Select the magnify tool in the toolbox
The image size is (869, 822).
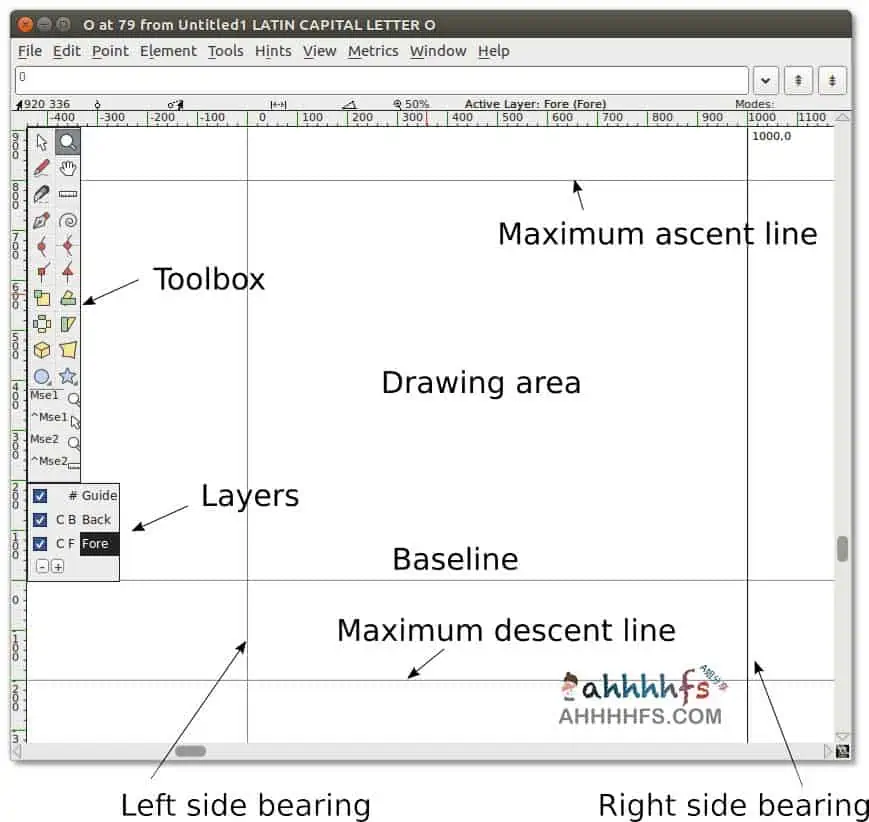click(66, 142)
